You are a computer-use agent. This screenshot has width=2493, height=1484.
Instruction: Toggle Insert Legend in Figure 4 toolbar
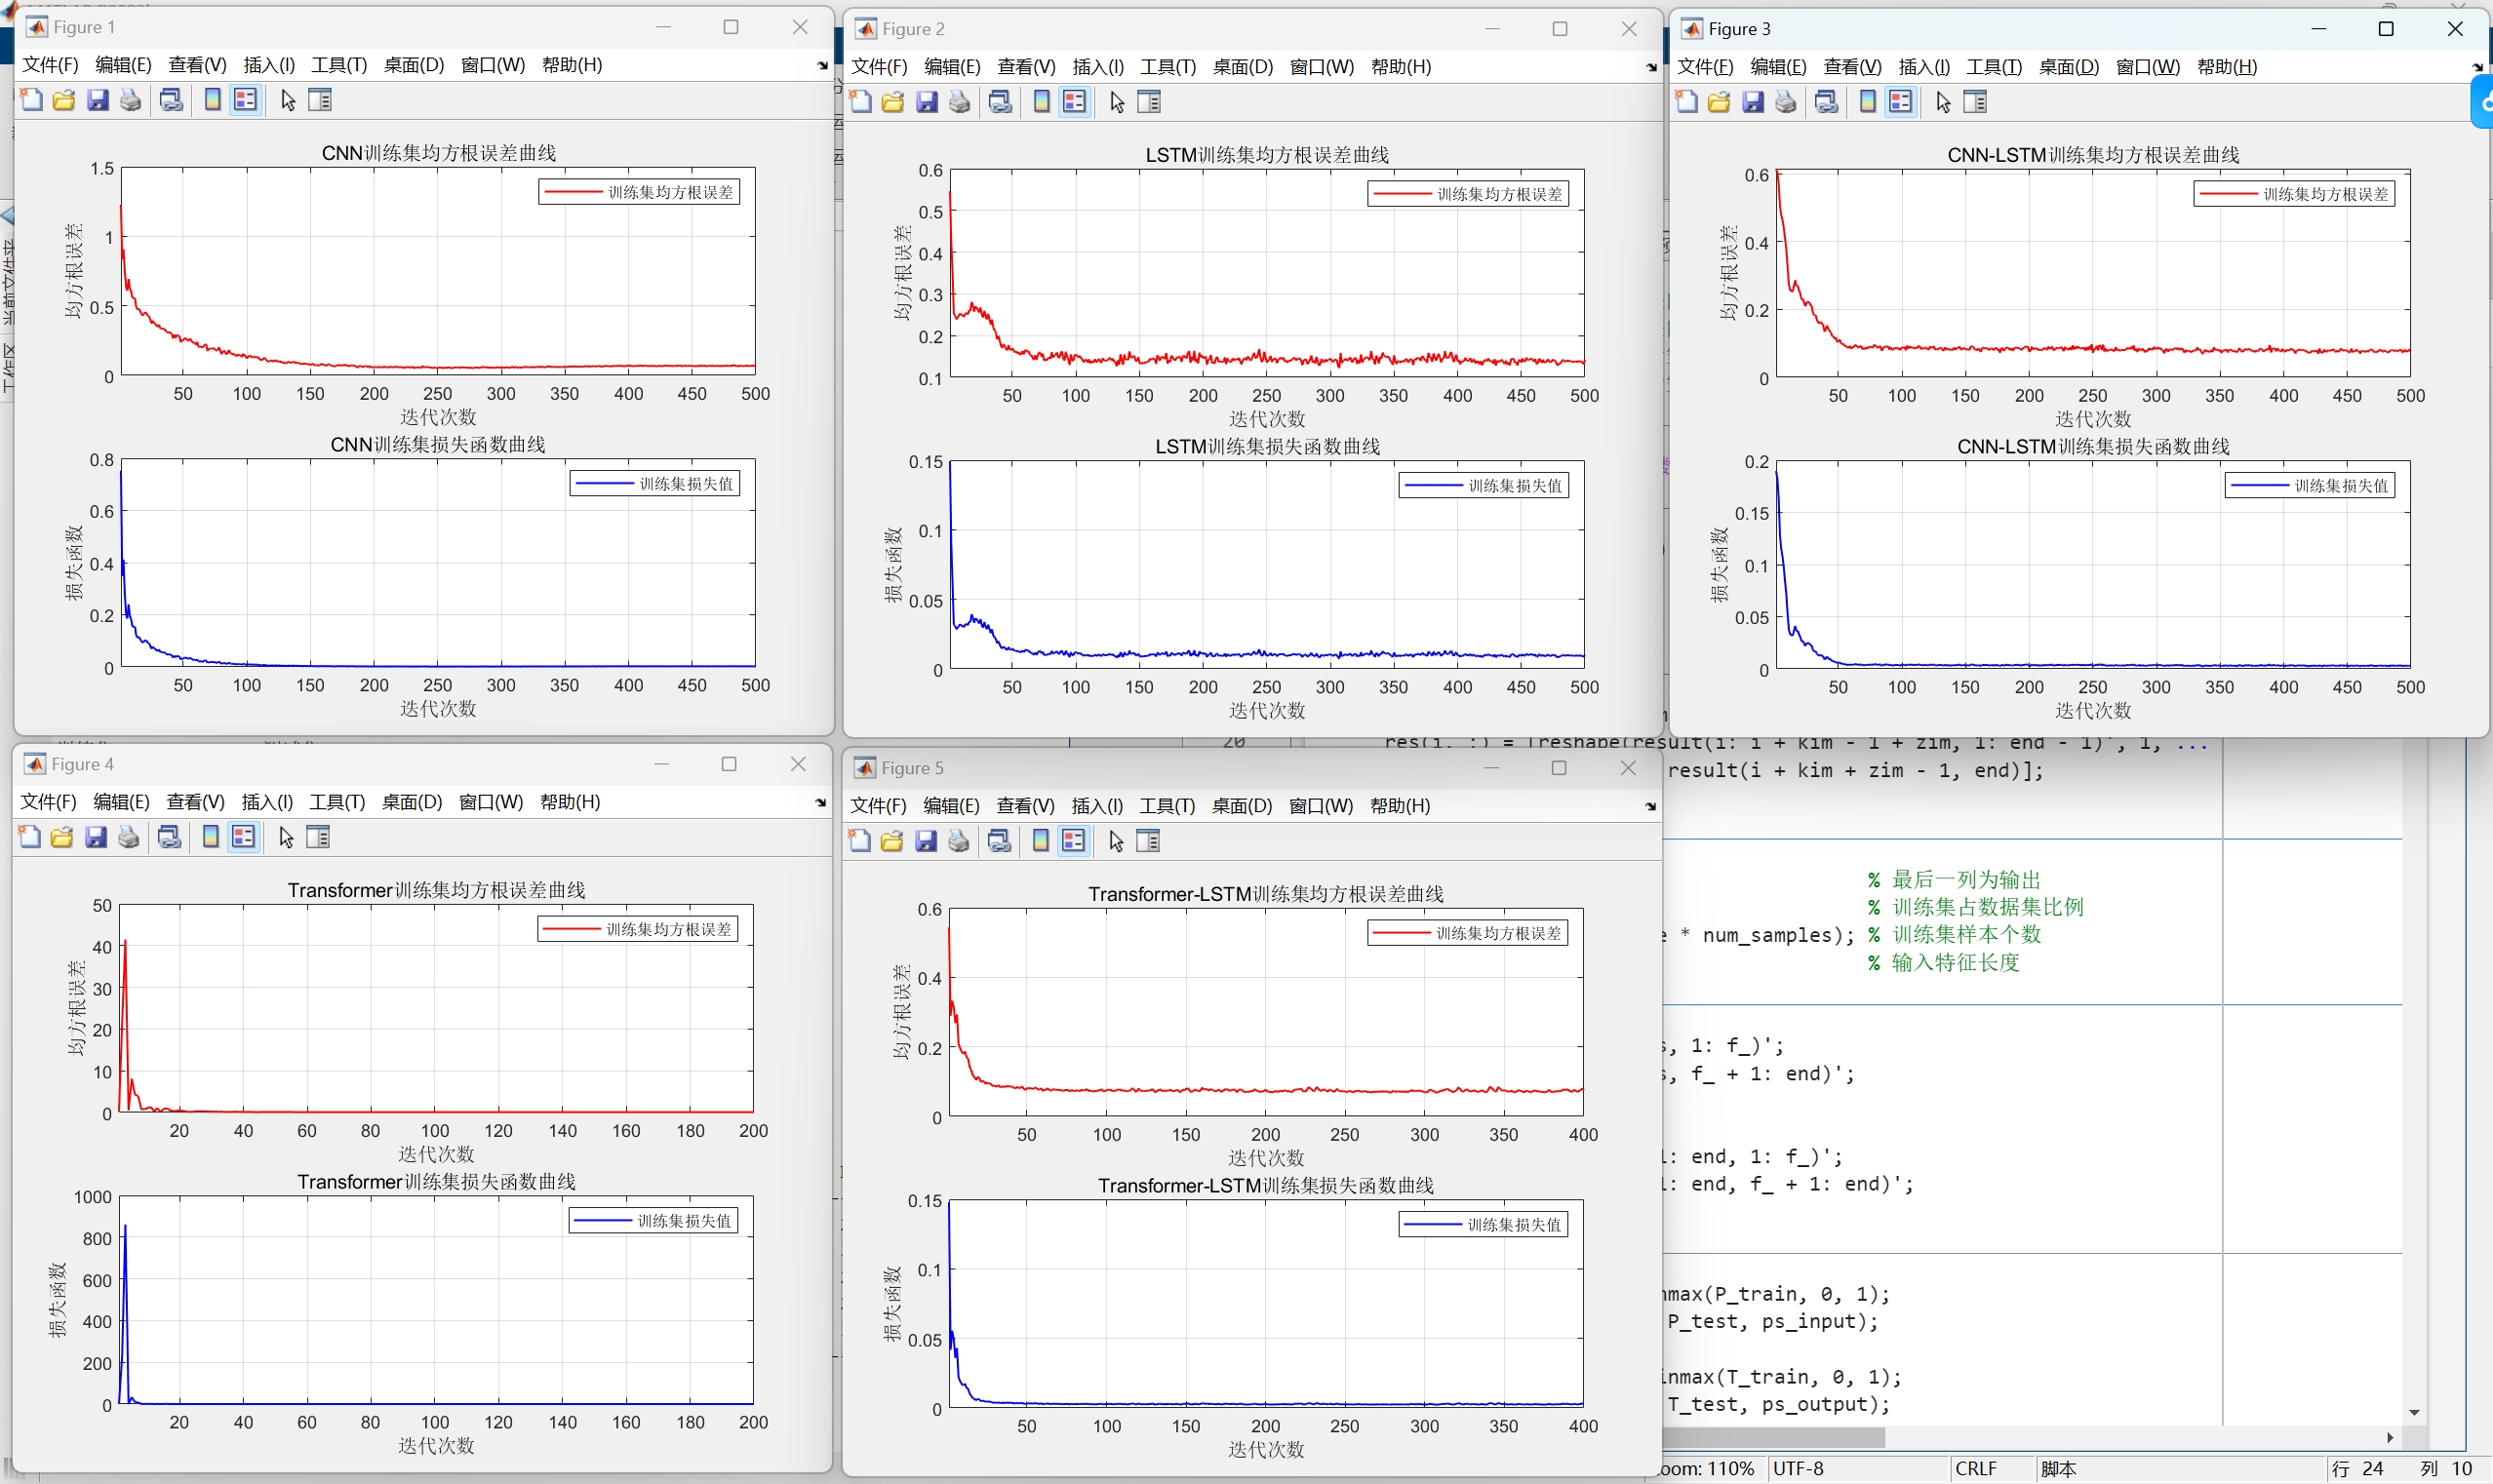pyautogui.click(x=243, y=837)
